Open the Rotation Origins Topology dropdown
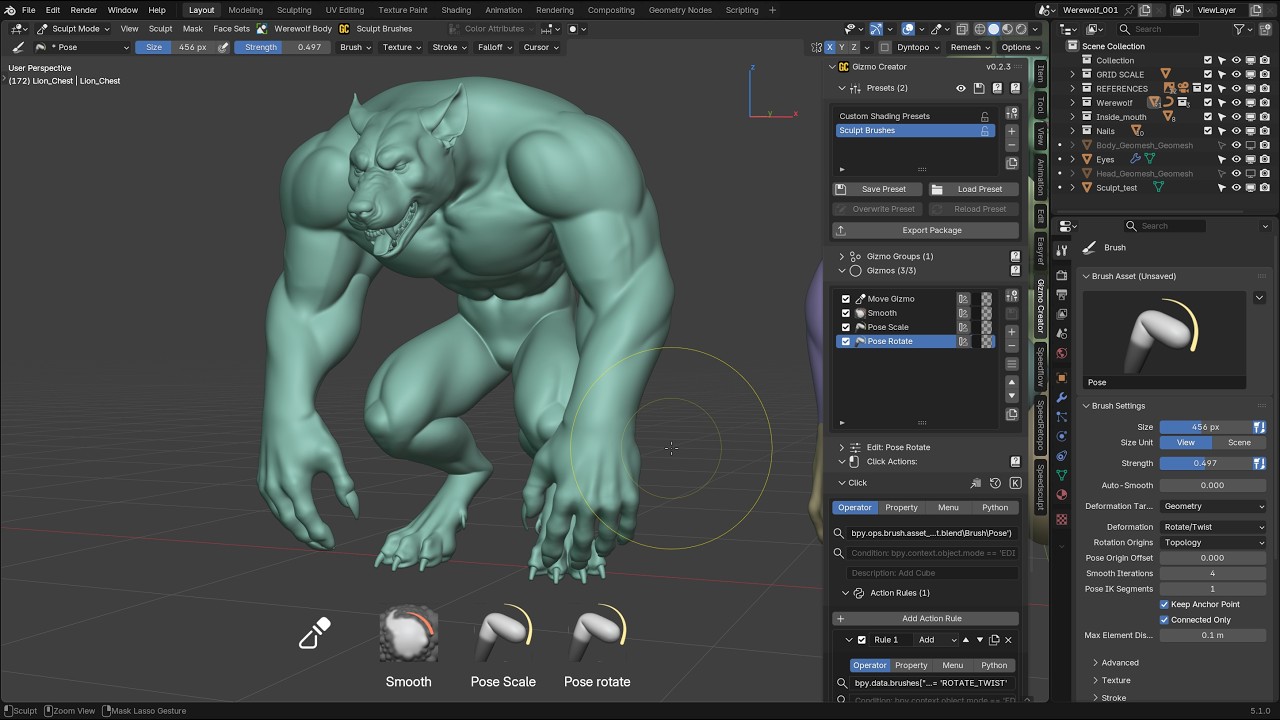Image resolution: width=1280 pixels, height=720 pixels. (x=1213, y=542)
